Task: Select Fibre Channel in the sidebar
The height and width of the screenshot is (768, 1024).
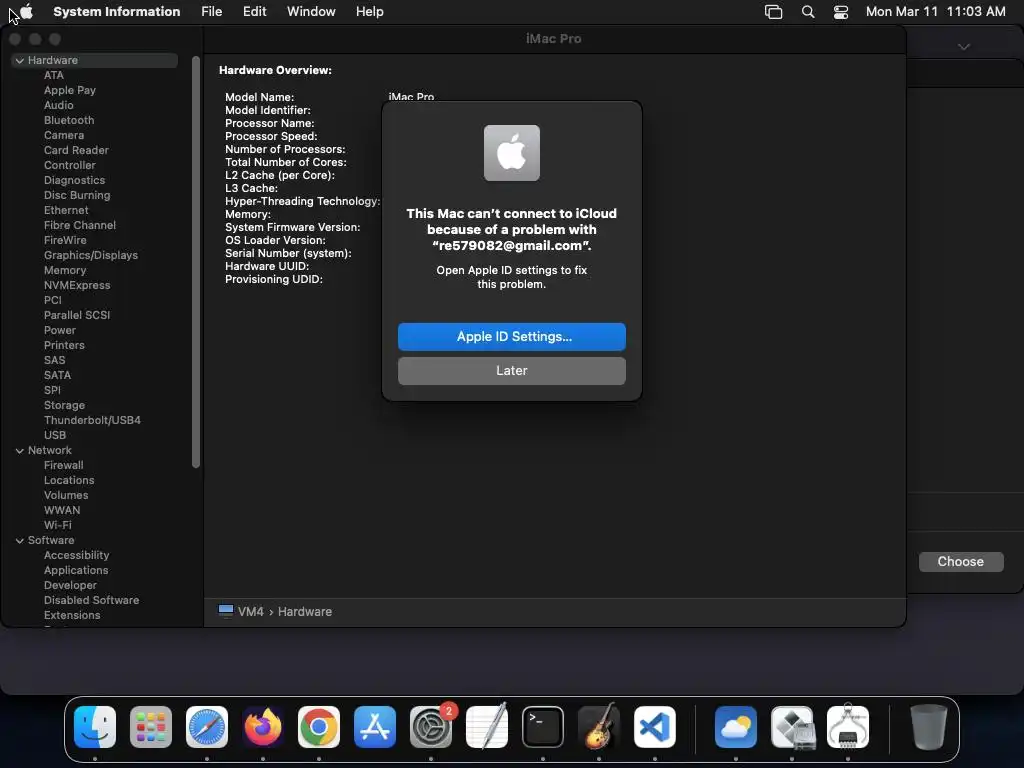Action: (80, 225)
